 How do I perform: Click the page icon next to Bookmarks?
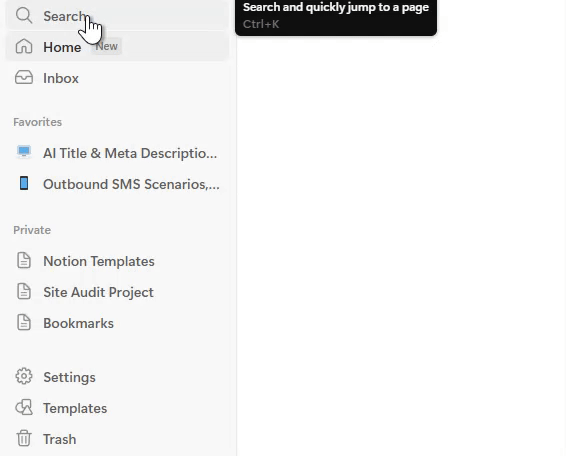(24, 322)
